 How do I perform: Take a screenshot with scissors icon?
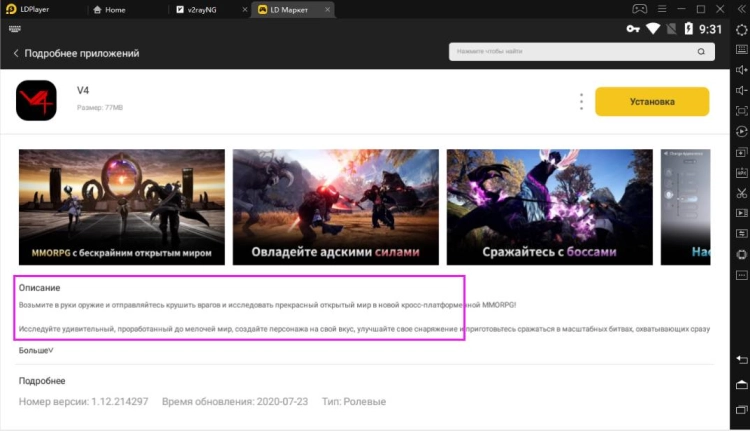pyautogui.click(x=741, y=193)
